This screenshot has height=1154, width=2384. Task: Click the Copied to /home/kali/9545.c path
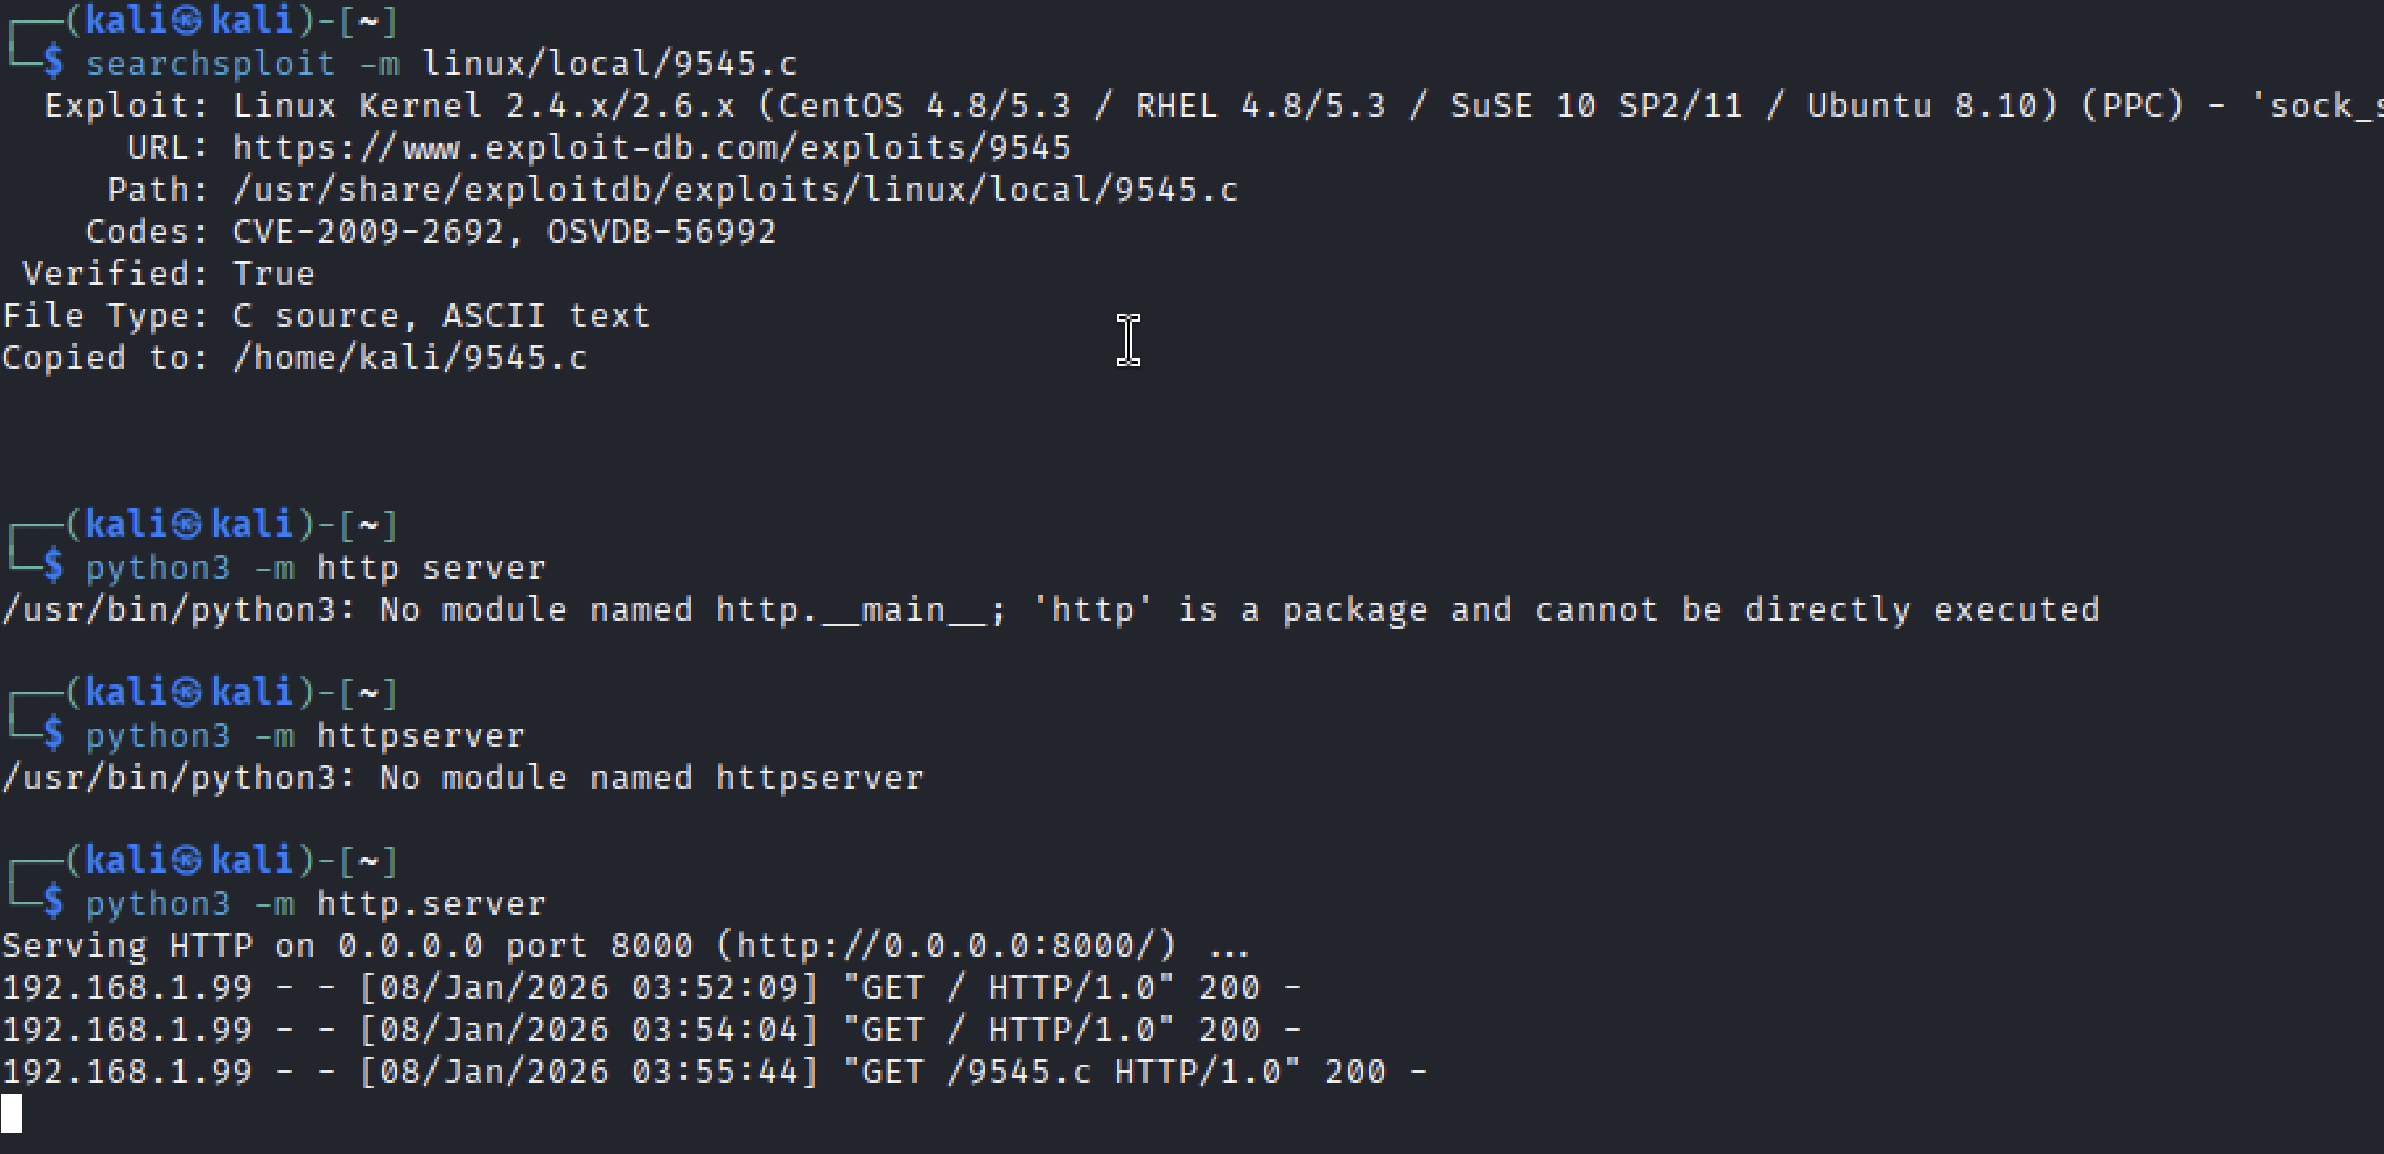[410, 358]
